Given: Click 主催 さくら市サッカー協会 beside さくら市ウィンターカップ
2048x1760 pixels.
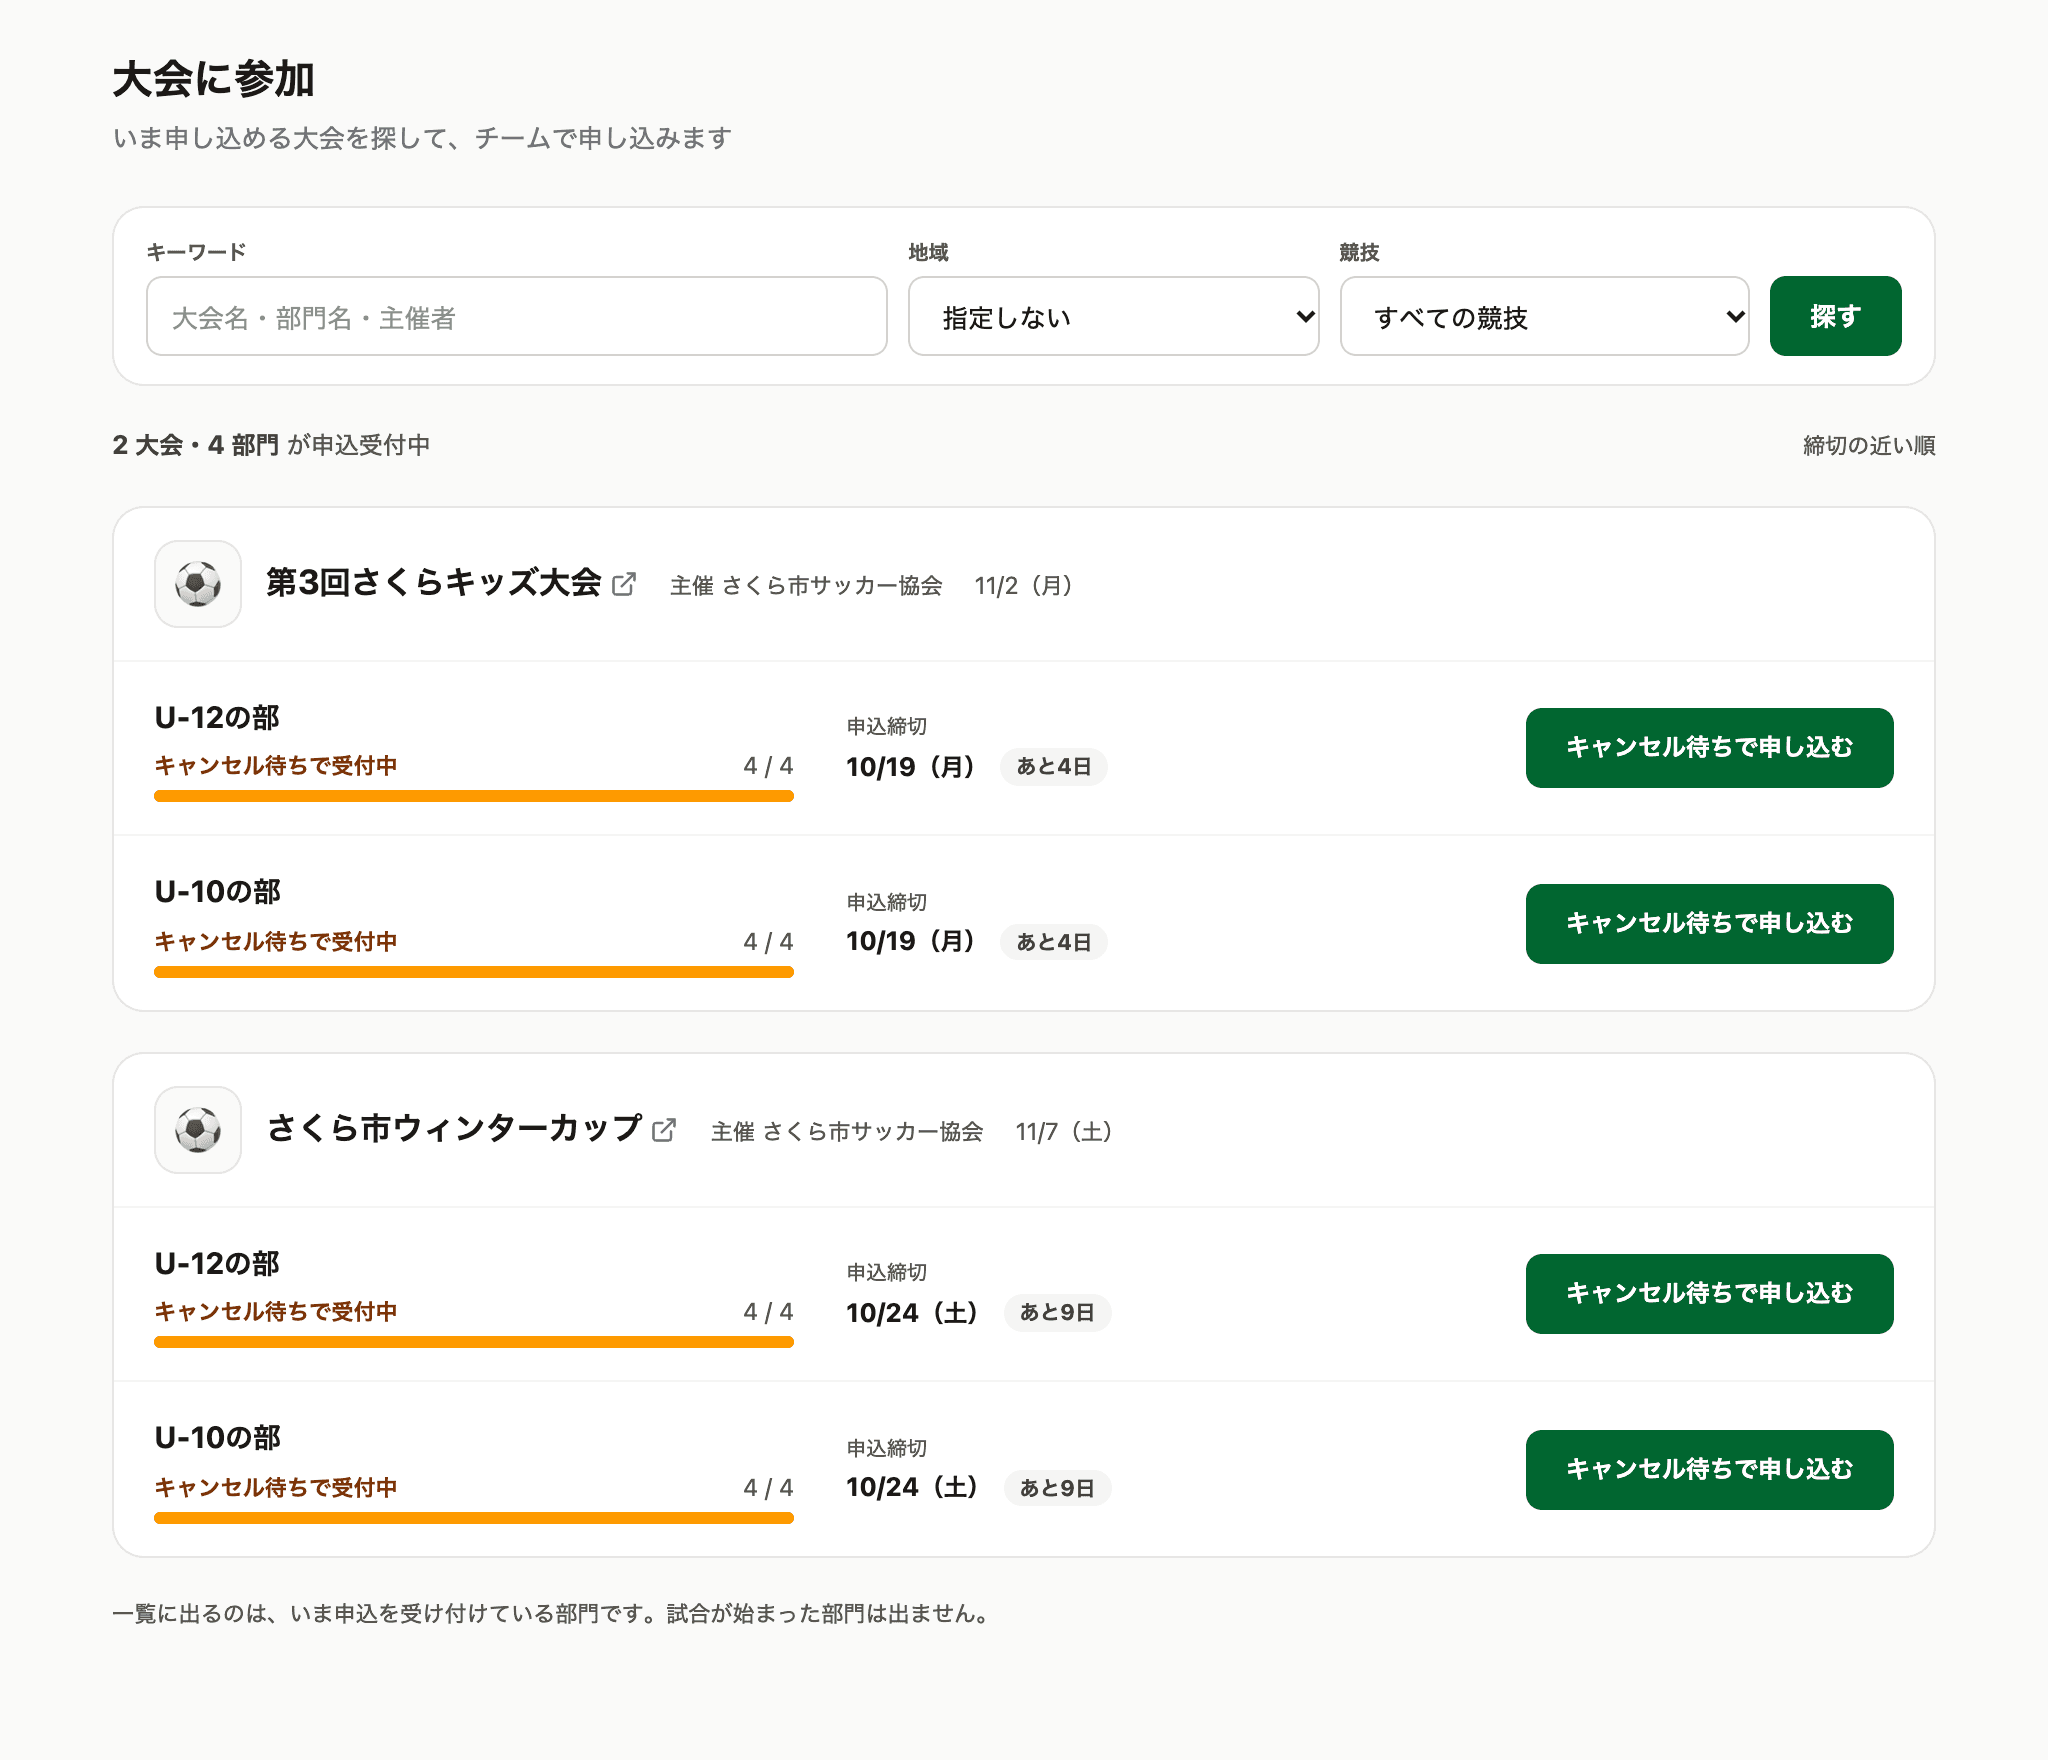Looking at the screenshot, I should tap(847, 1132).
